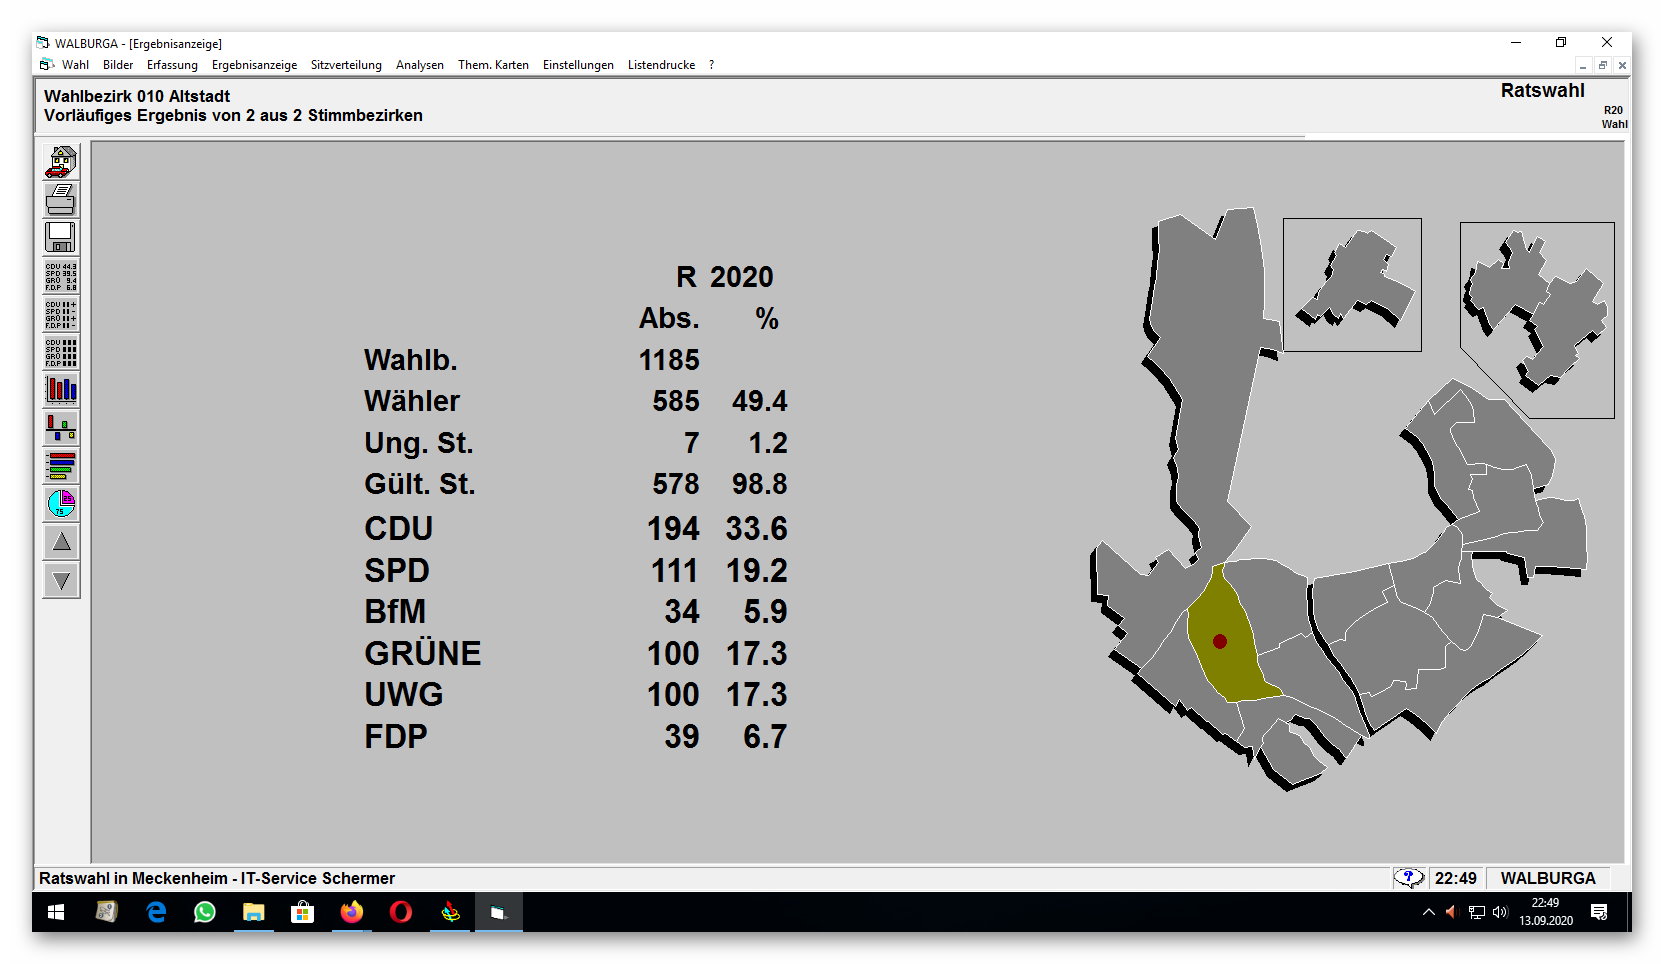Open Firefox from the taskbar
Screen dimensions: 1664x964
[x=351, y=912]
